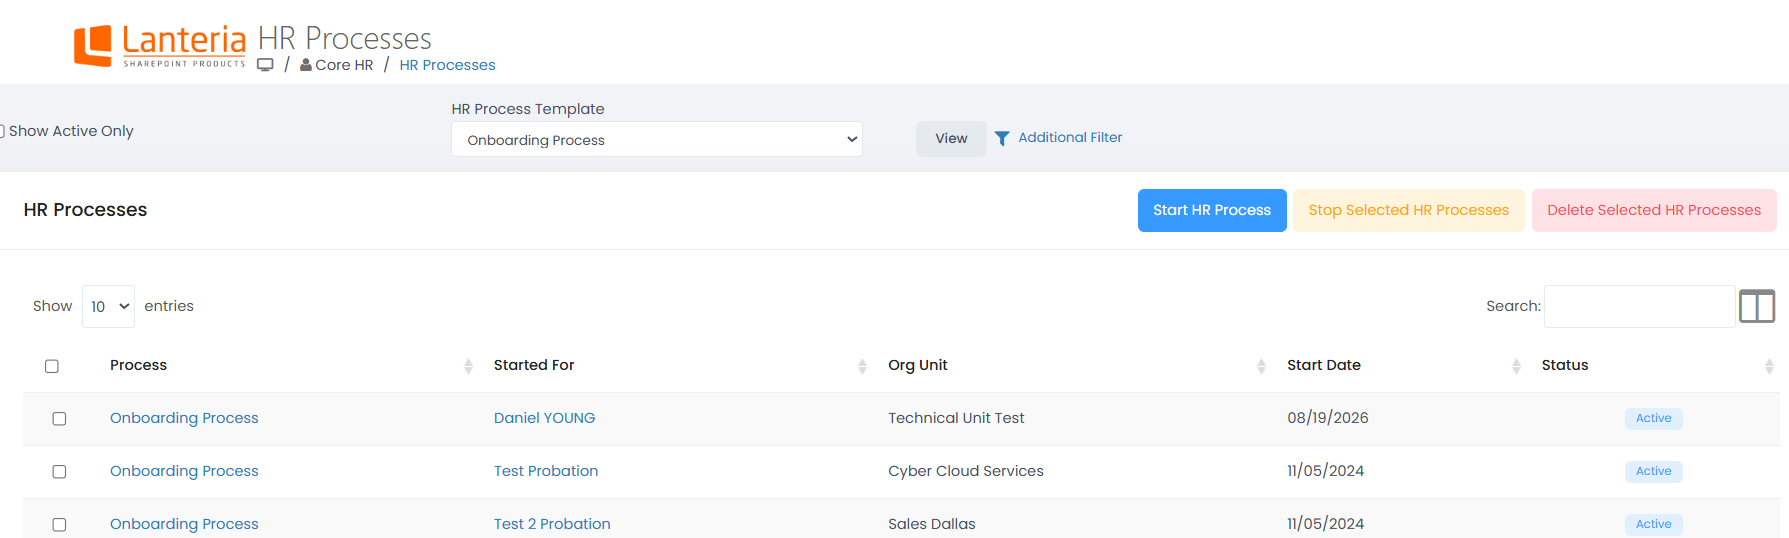
Task: Check the Test 2 Probation row checkbox
Action: click(59, 525)
